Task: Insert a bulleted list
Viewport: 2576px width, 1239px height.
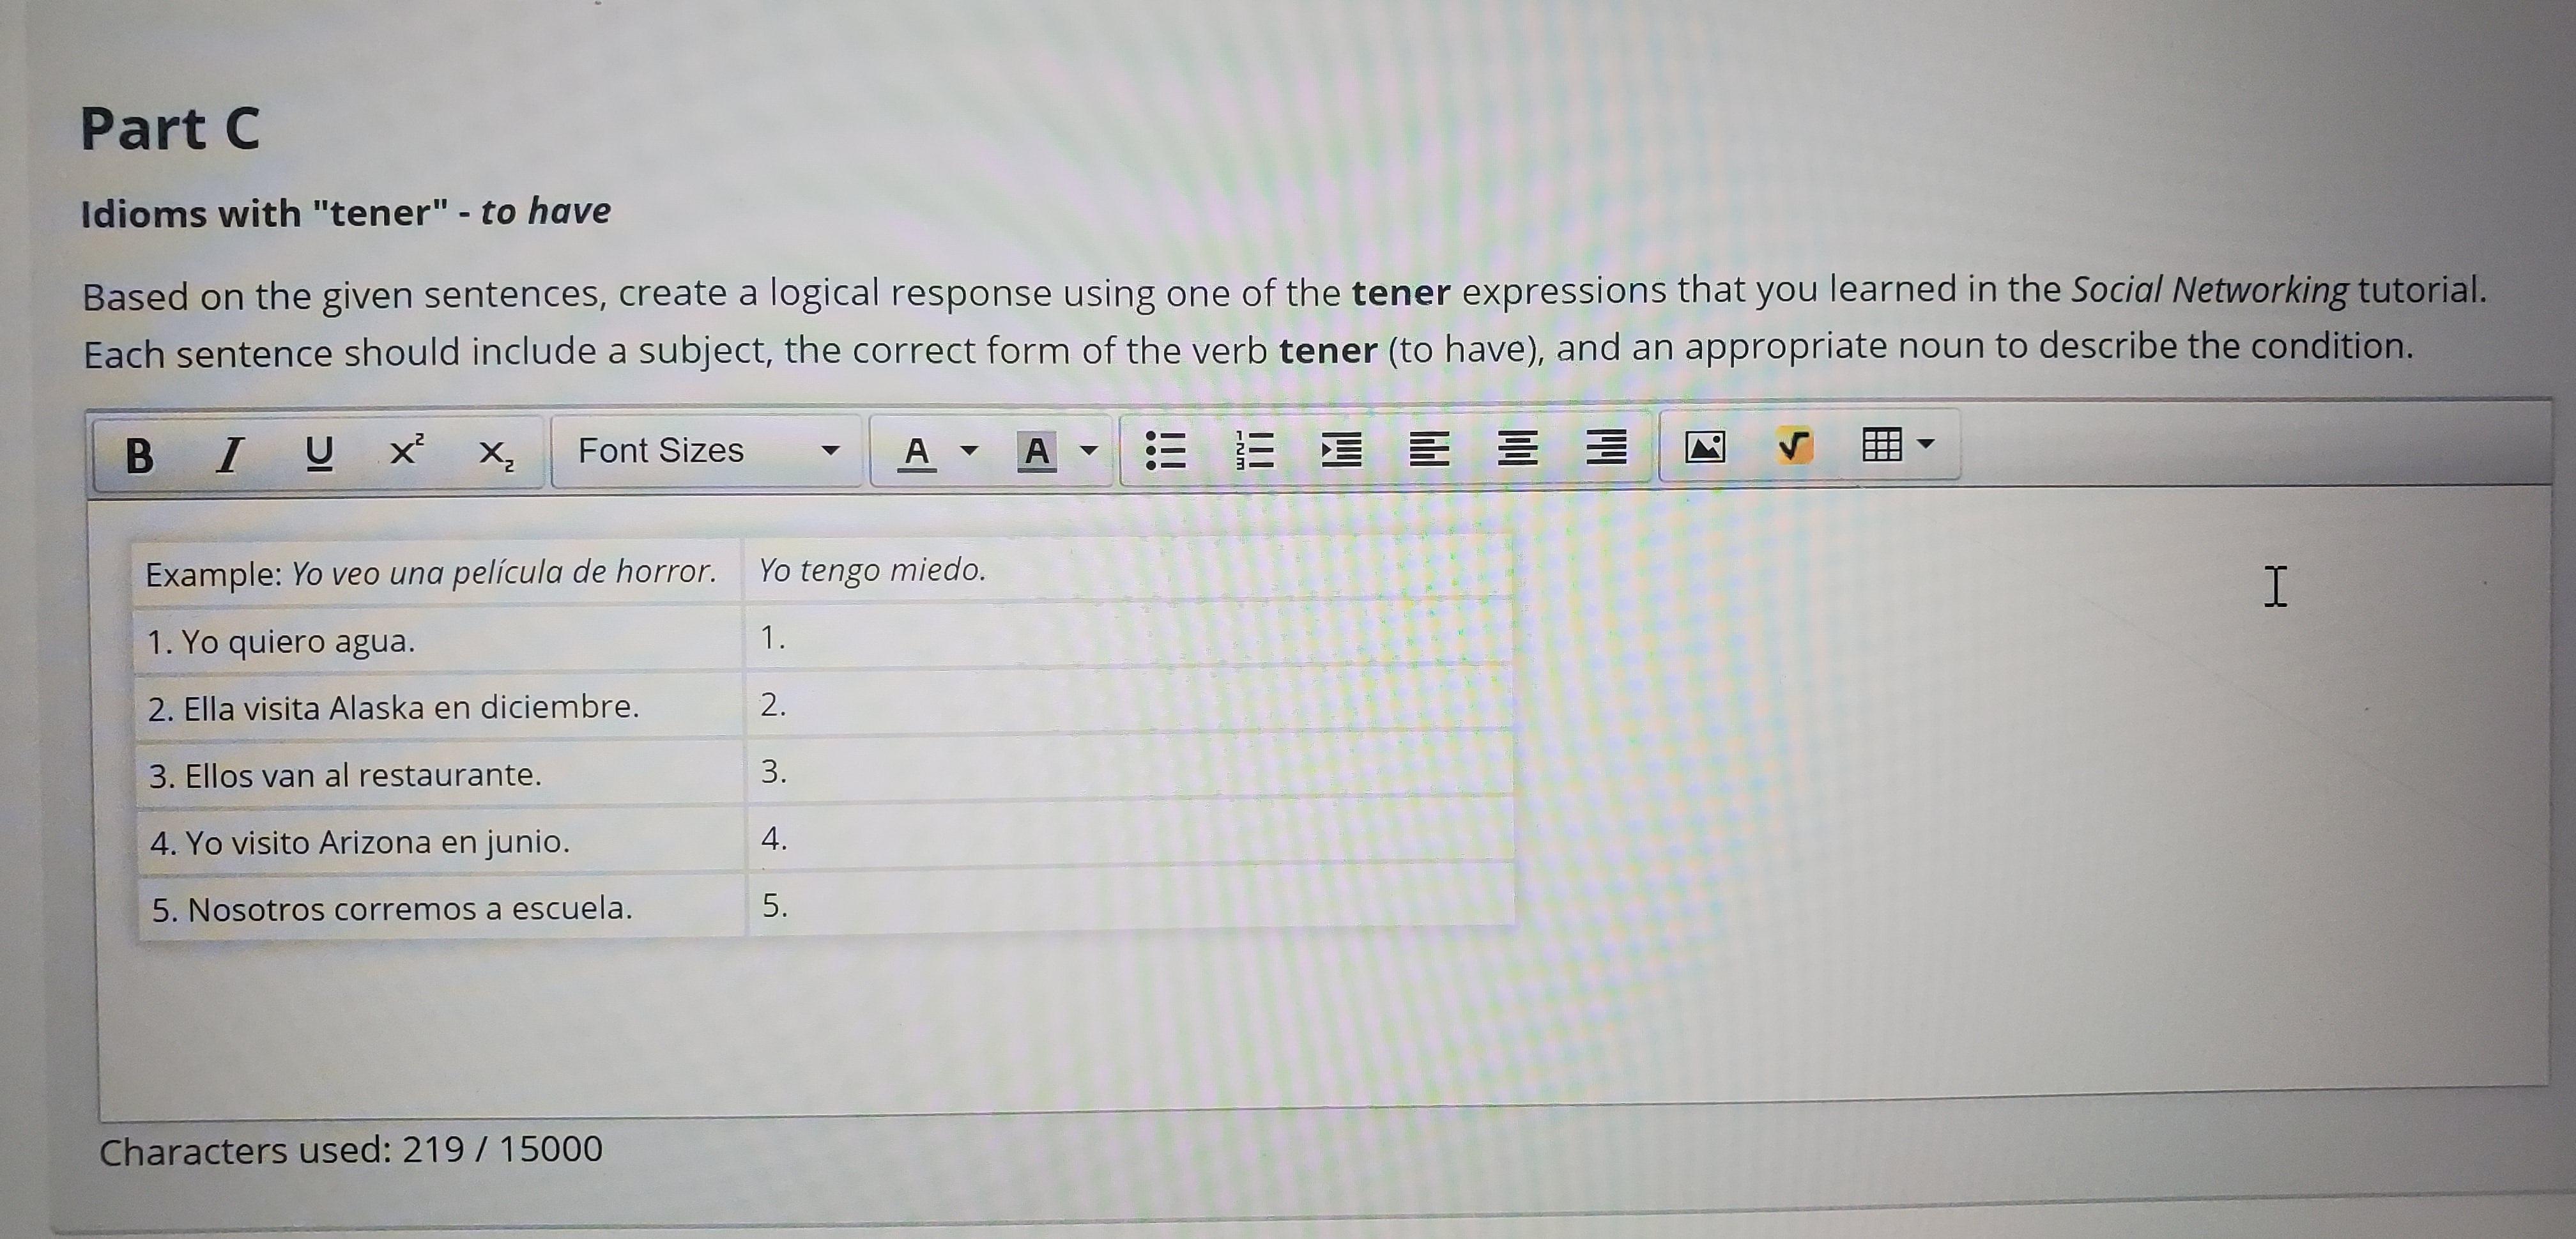Action: click(1165, 450)
